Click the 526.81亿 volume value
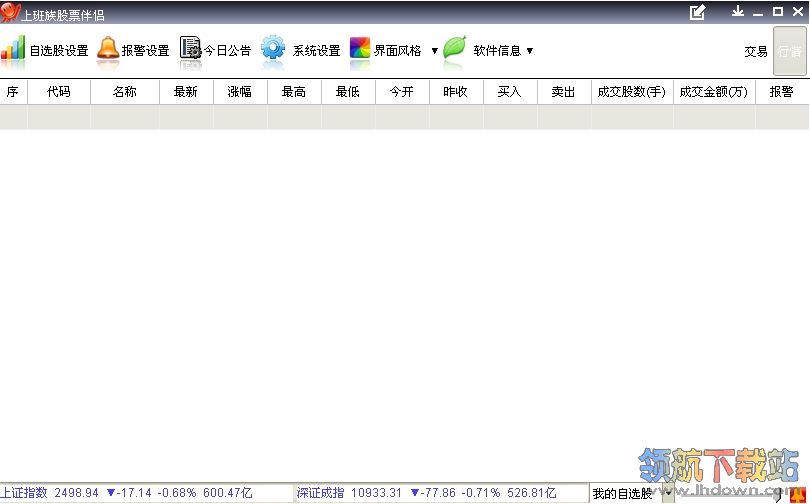810x504 pixels. point(532,493)
